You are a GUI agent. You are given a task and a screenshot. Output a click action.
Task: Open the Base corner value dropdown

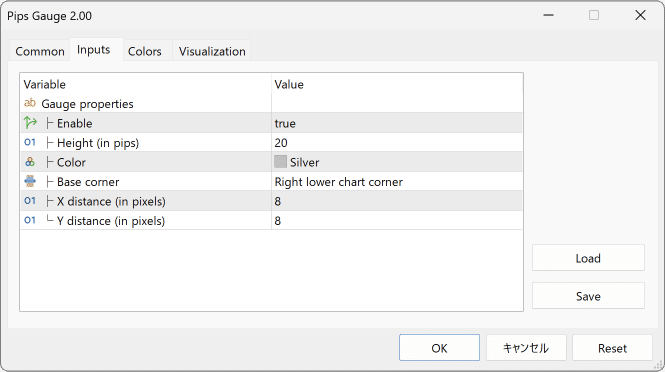click(x=397, y=182)
